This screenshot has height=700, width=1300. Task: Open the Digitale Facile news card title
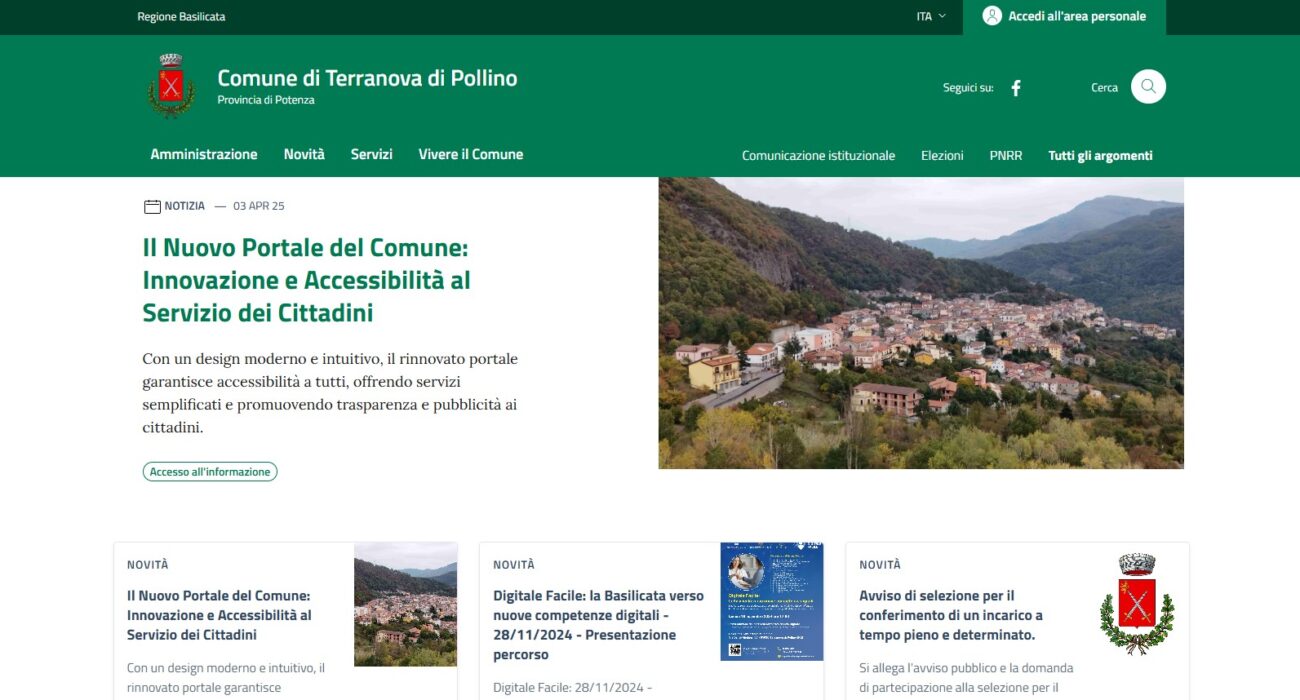[x=598, y=625]
